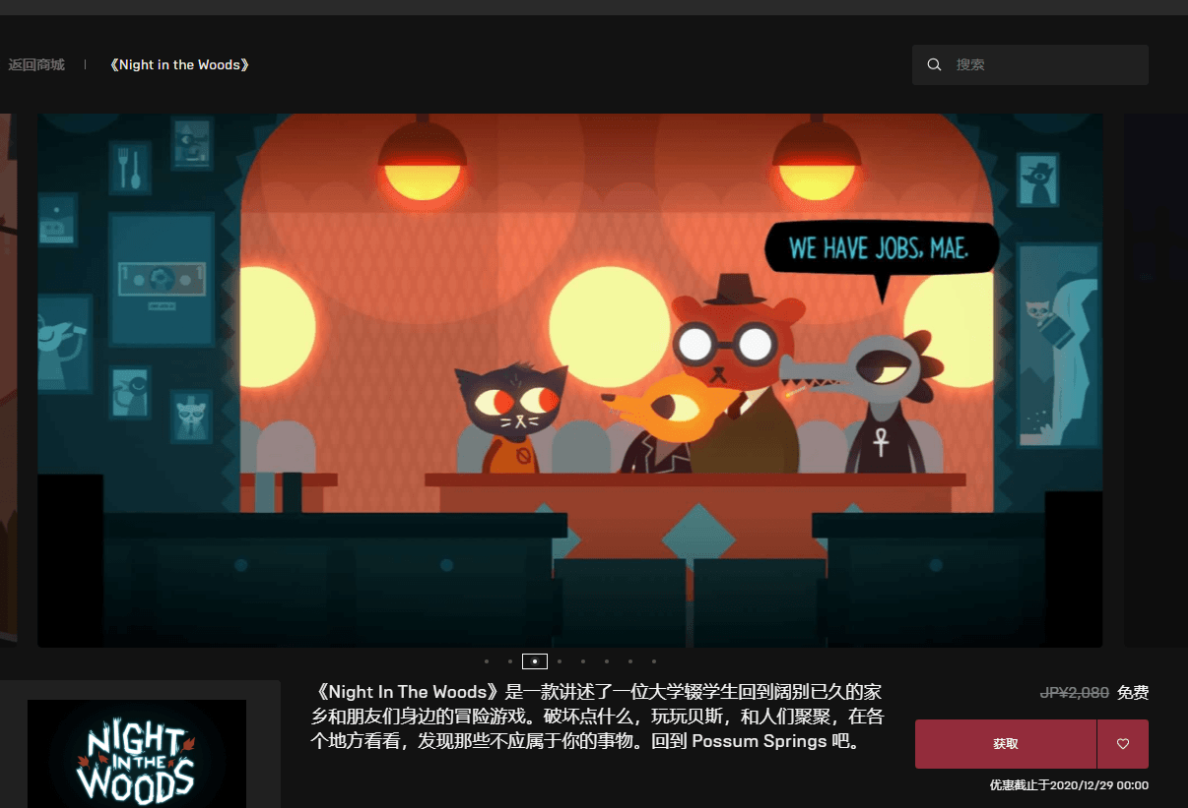
Task: Select the fourth carousel dot
Action: click(559, 662)
